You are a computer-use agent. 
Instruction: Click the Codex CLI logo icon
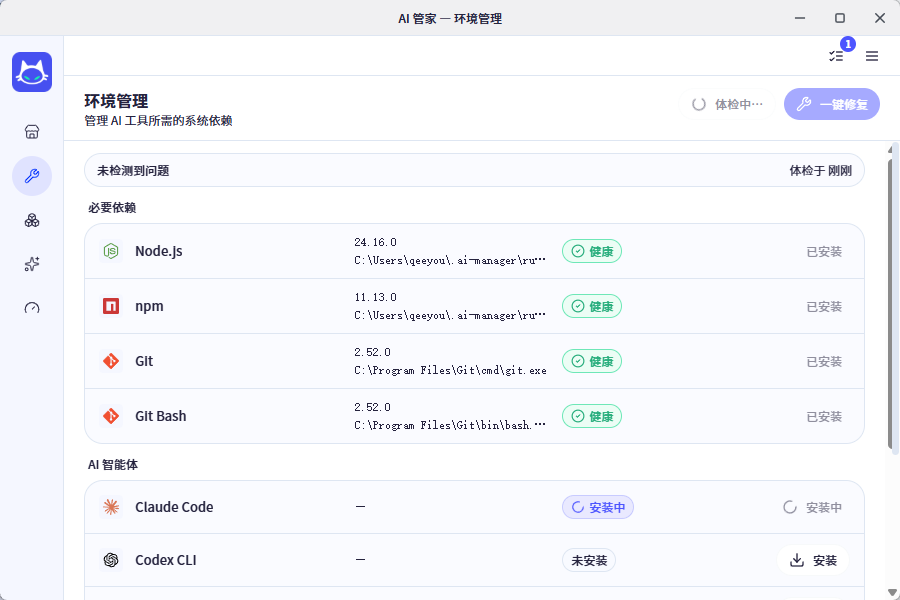[111, 560]
